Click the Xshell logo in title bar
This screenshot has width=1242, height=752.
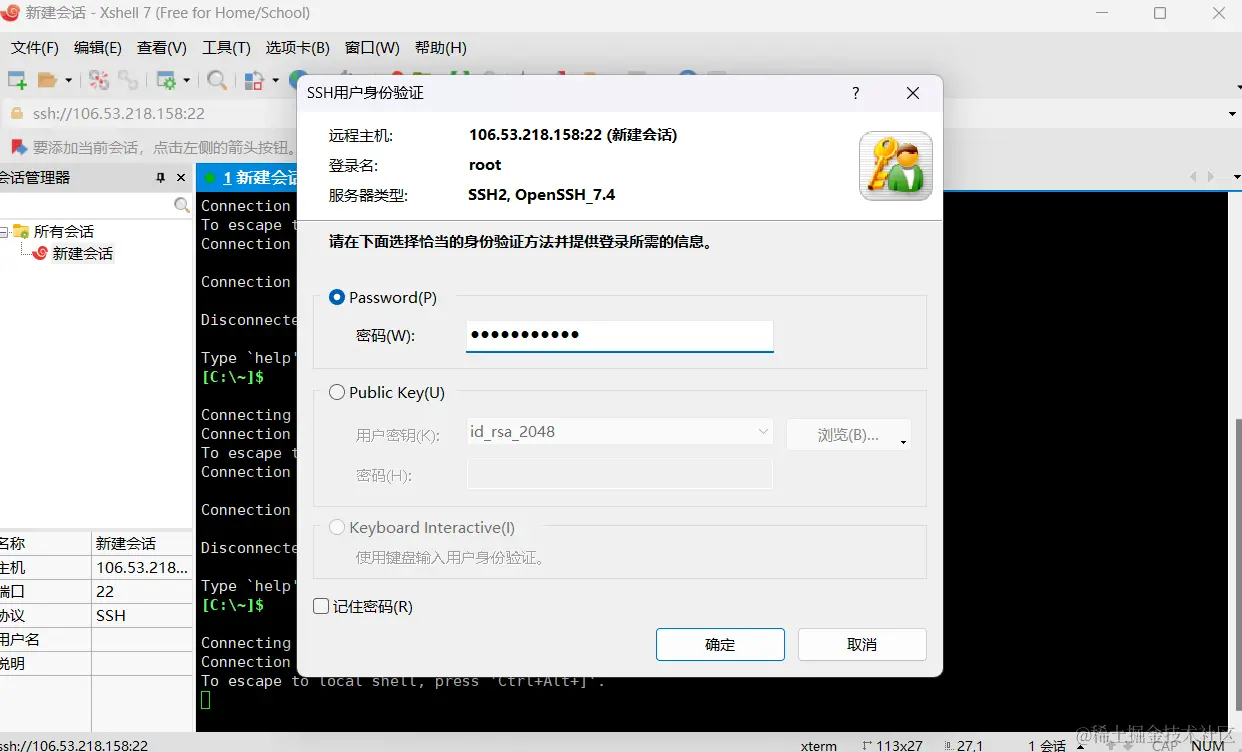click(x=11, y=13)
